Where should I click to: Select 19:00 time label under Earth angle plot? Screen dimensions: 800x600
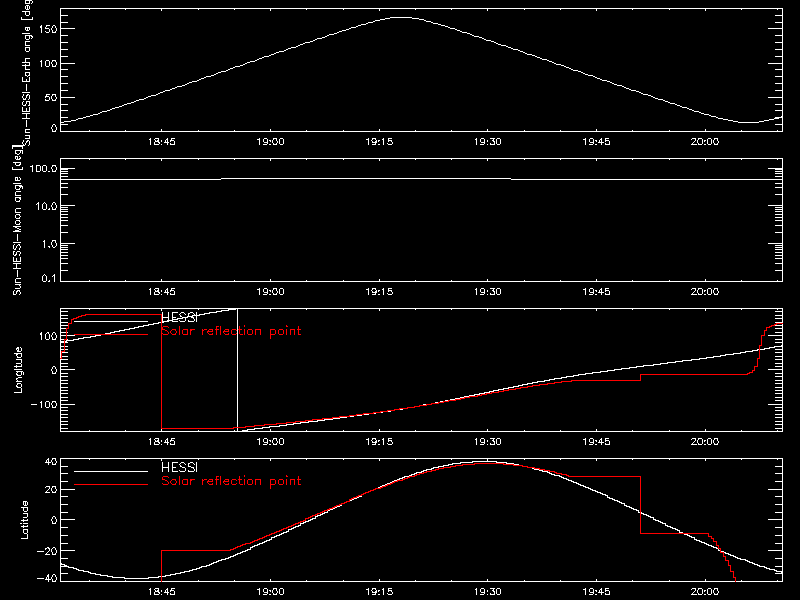coord(270,141)
